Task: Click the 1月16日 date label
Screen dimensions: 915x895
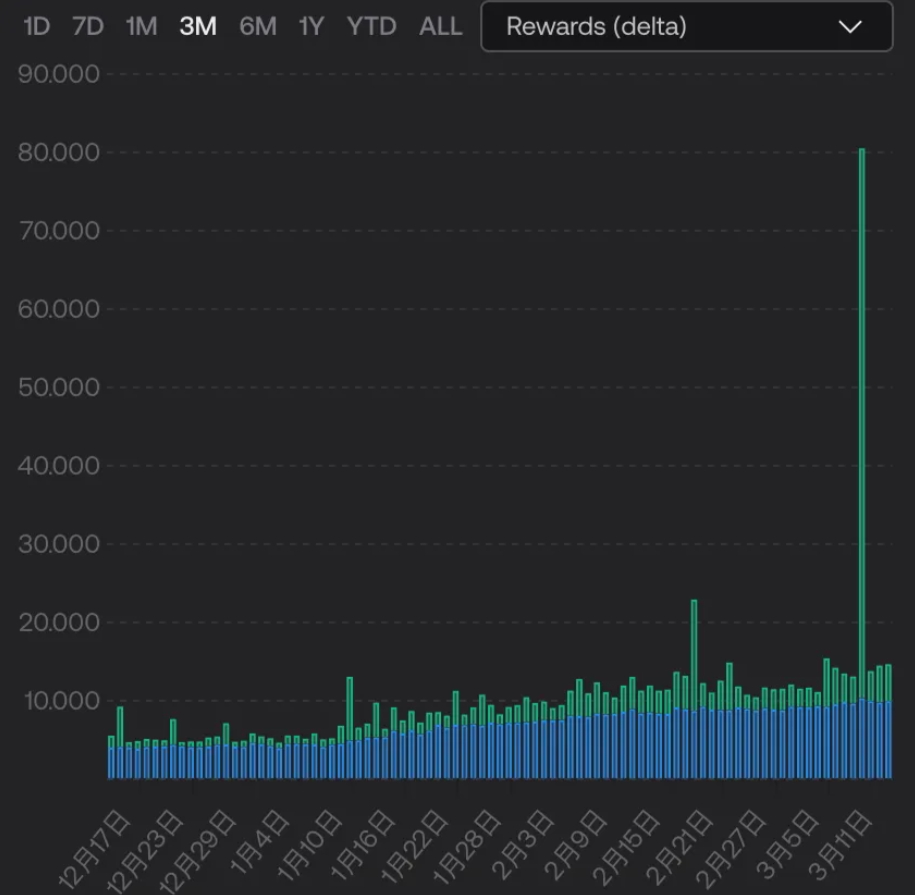Action: 362,845
